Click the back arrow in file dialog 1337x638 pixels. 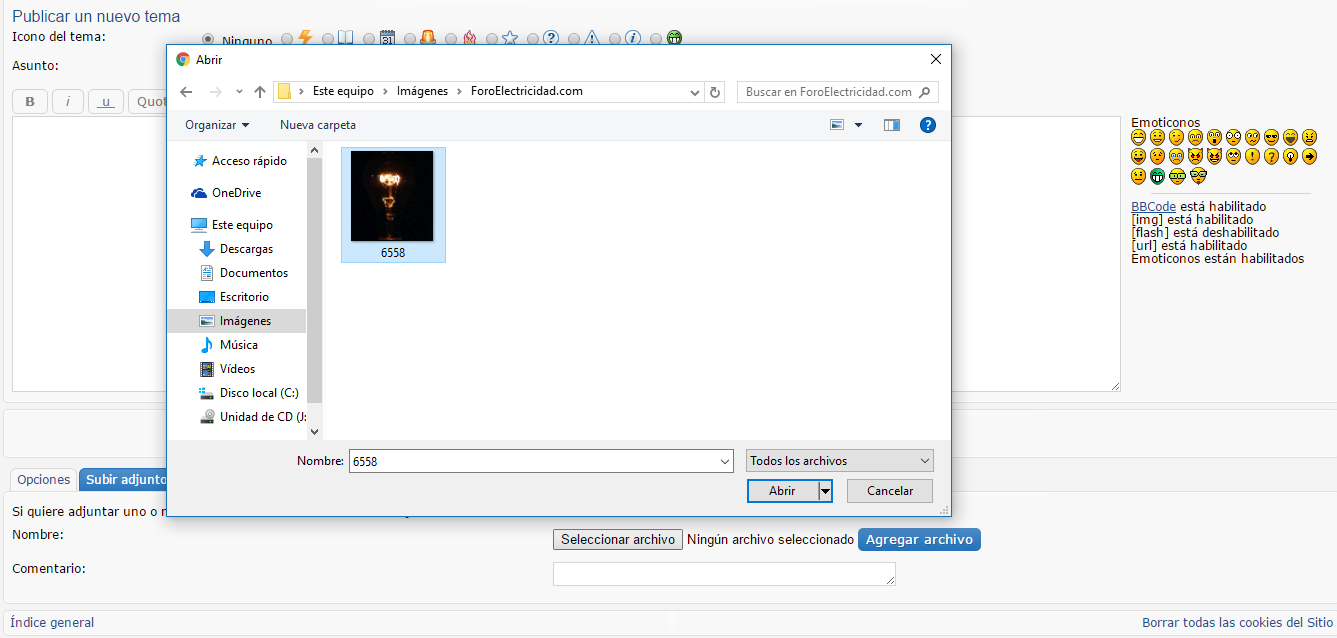click(186, 92)
